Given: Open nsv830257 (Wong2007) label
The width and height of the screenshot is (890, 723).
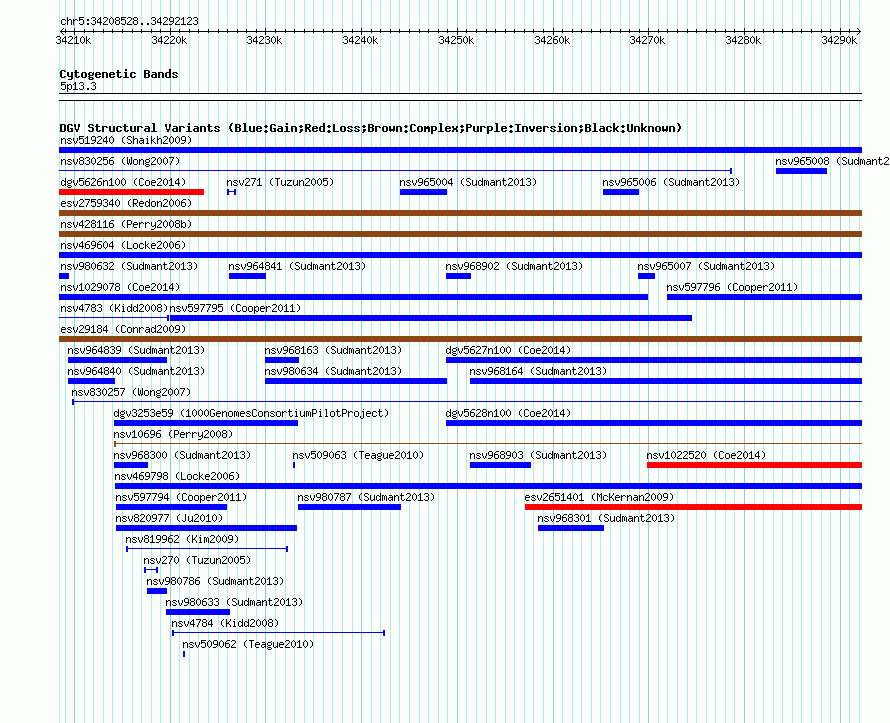Looking at the screenshot, I should tap(131, 392).
